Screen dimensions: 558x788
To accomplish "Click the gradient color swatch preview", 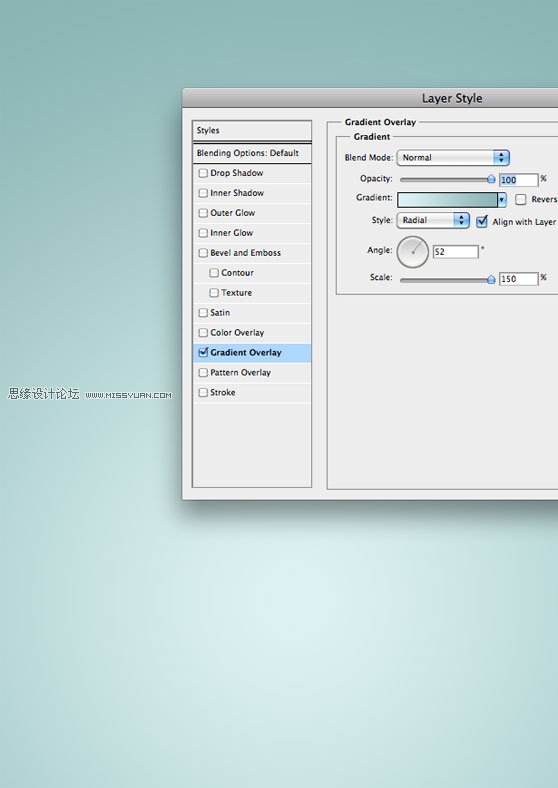I will click(447, 200).
